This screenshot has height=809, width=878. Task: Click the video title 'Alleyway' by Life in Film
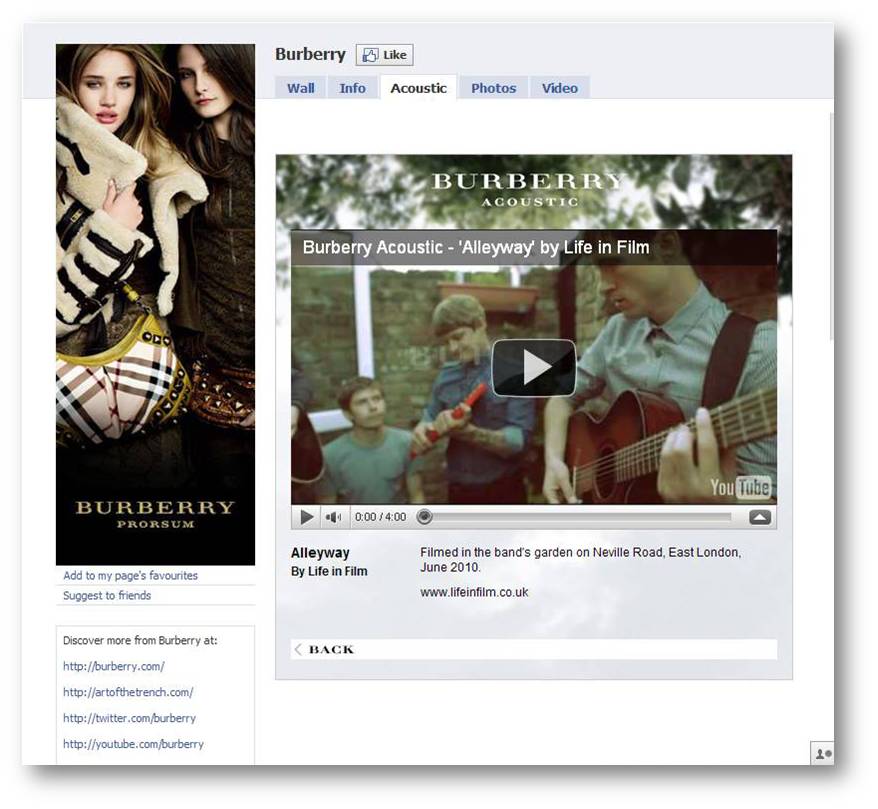tap(476, 247)
